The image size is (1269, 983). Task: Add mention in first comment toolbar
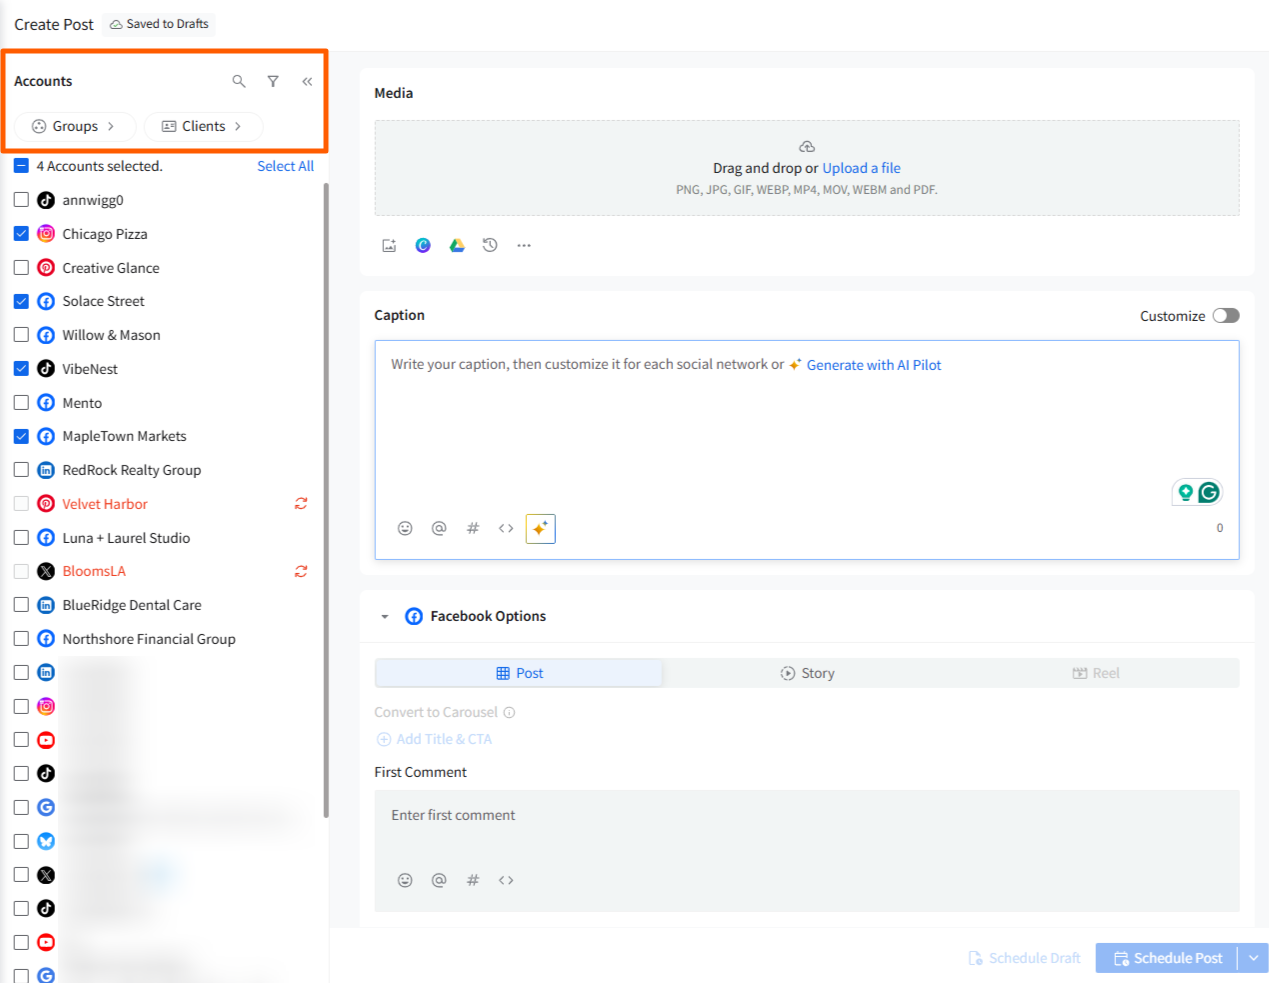(x=439, y=880)
